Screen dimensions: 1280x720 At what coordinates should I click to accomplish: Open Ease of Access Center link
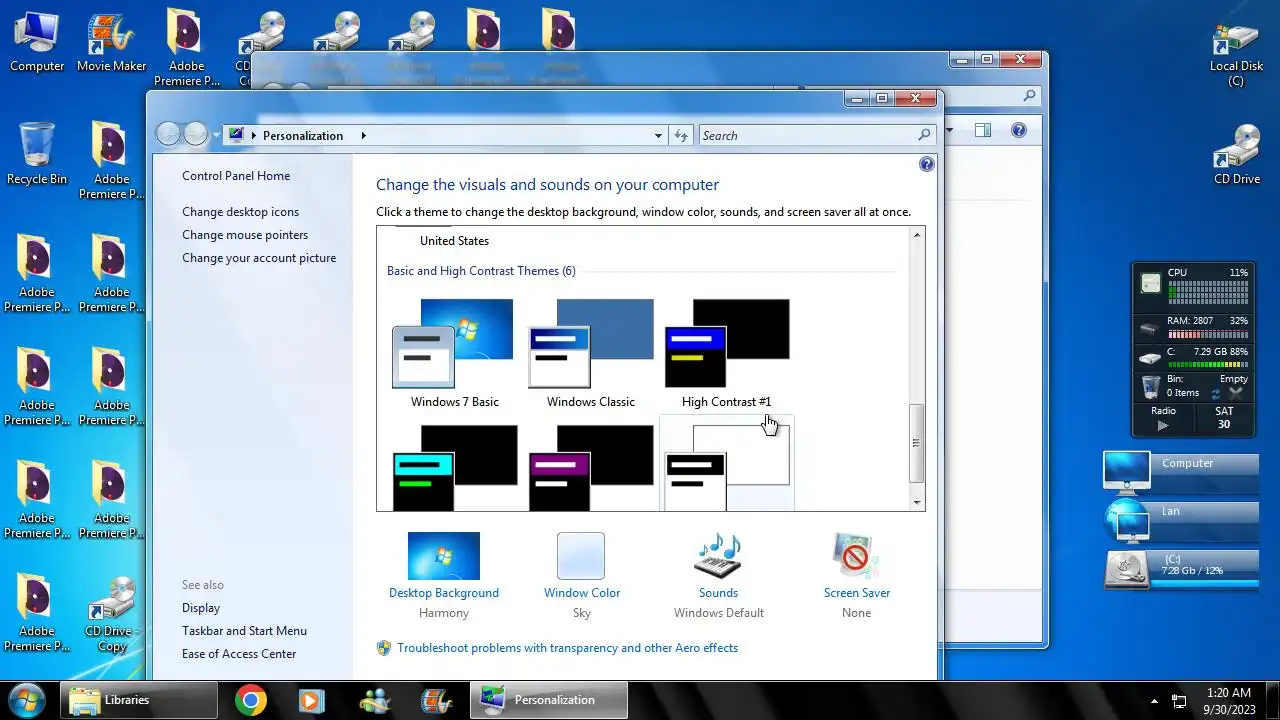coord(239,654)
